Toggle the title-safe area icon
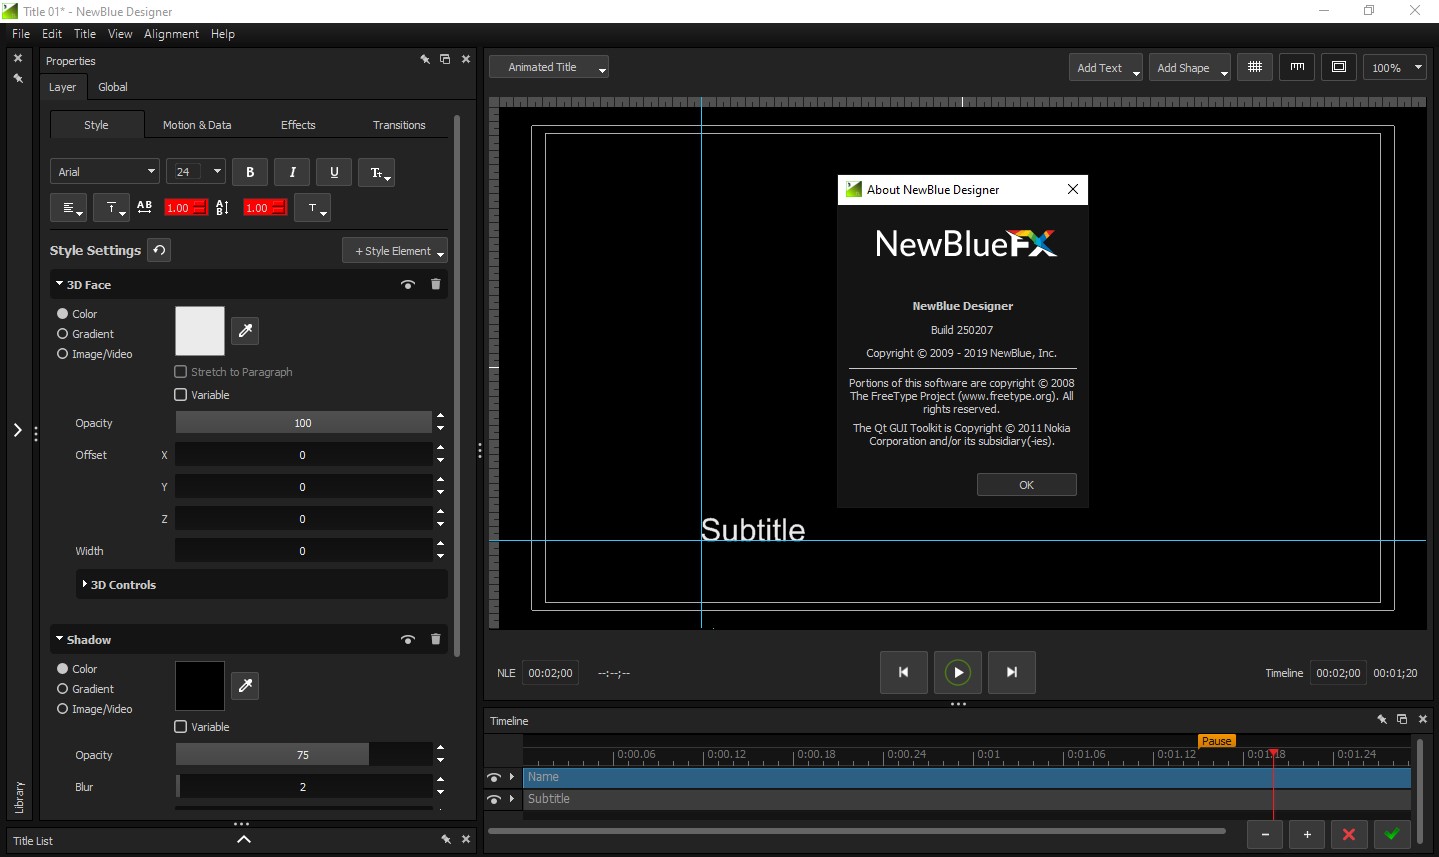The image size is (1439, 857). pos(1339,67)
